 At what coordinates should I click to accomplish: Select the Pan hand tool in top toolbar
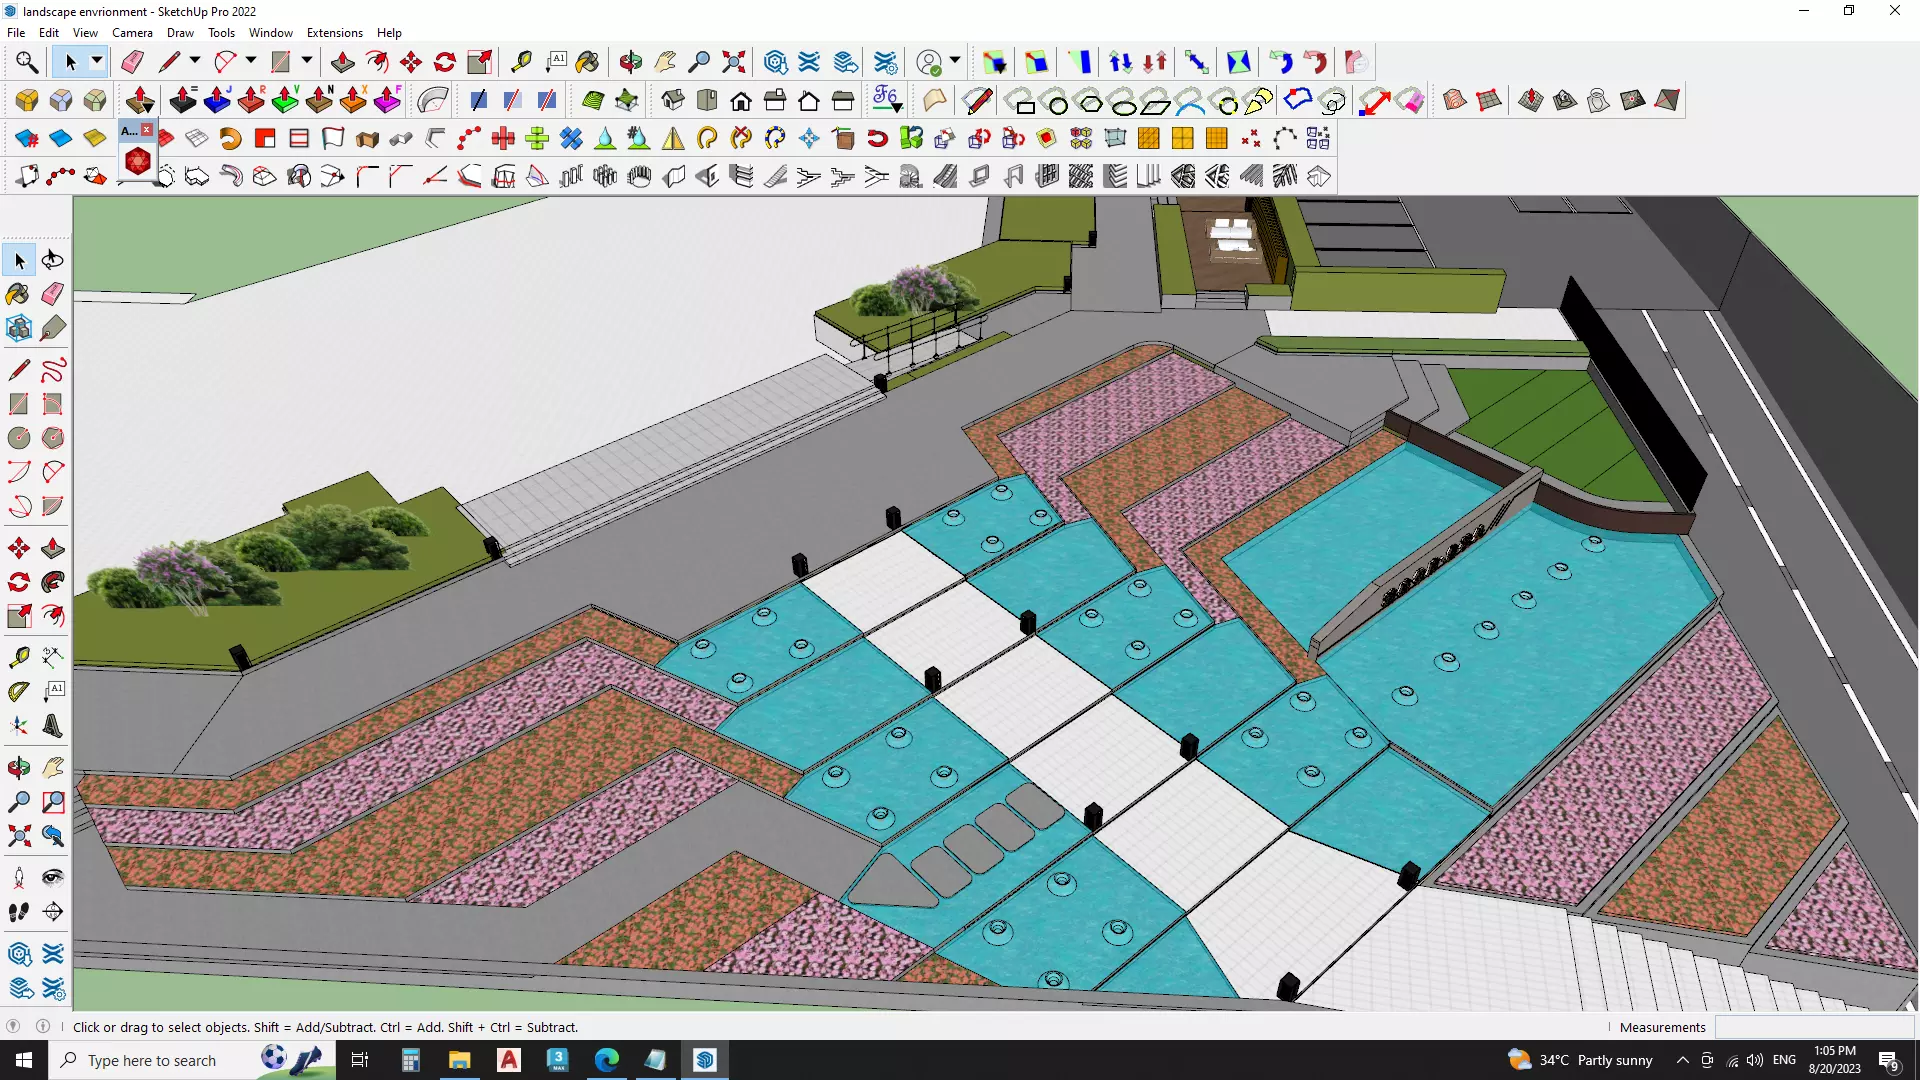665,62
